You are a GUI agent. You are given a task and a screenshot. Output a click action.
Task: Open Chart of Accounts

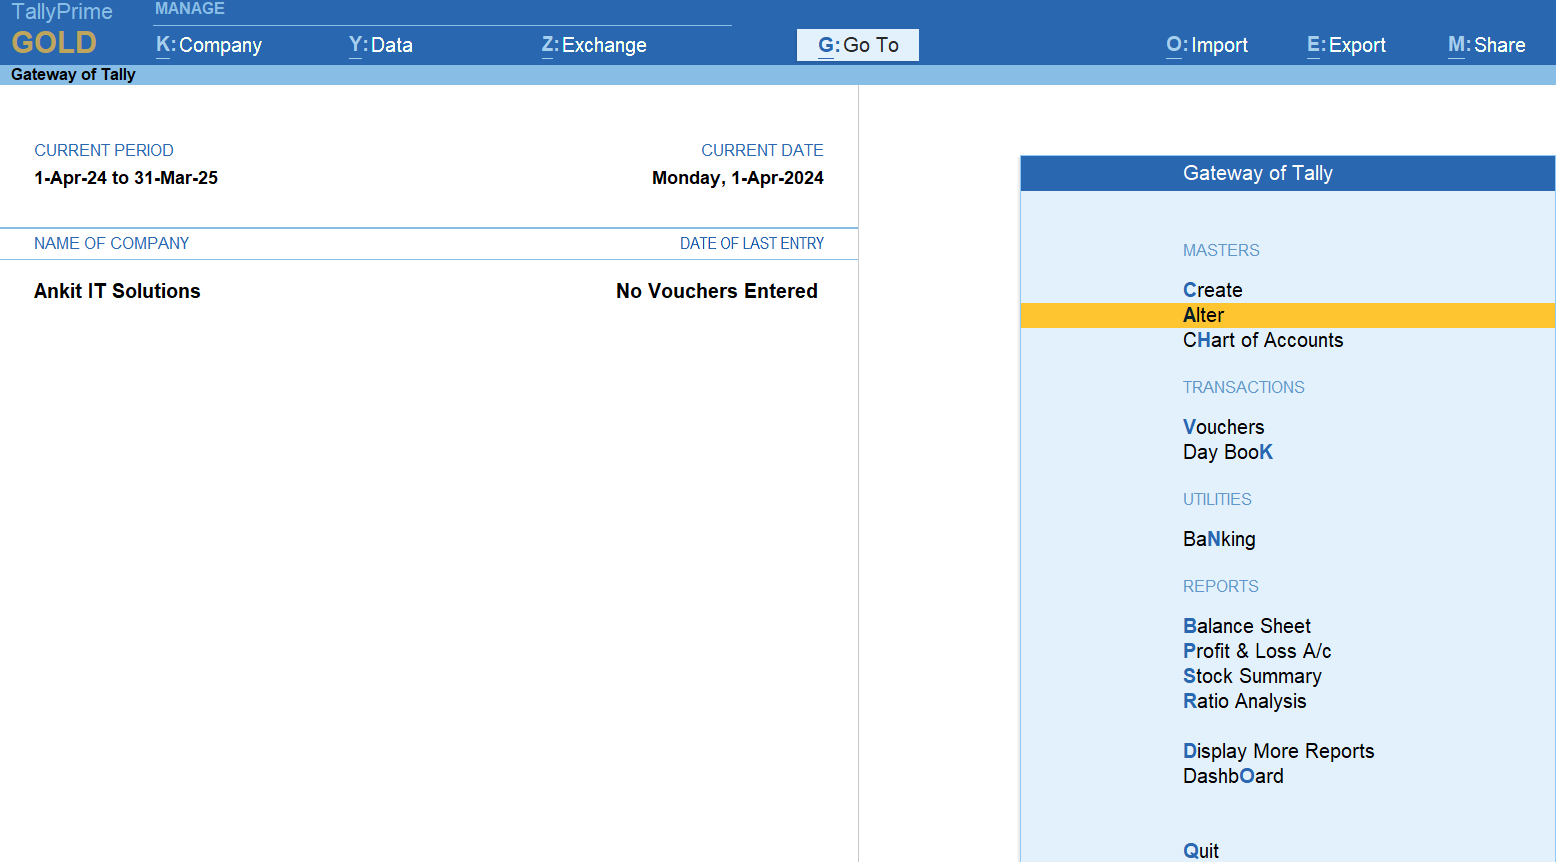[x=1262, y=340]
